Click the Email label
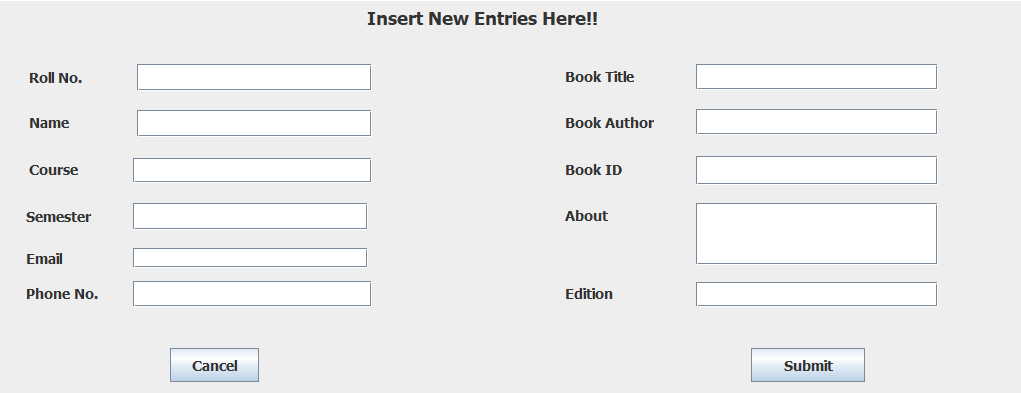Screen dimensions: 1021x393 point(44,259)
